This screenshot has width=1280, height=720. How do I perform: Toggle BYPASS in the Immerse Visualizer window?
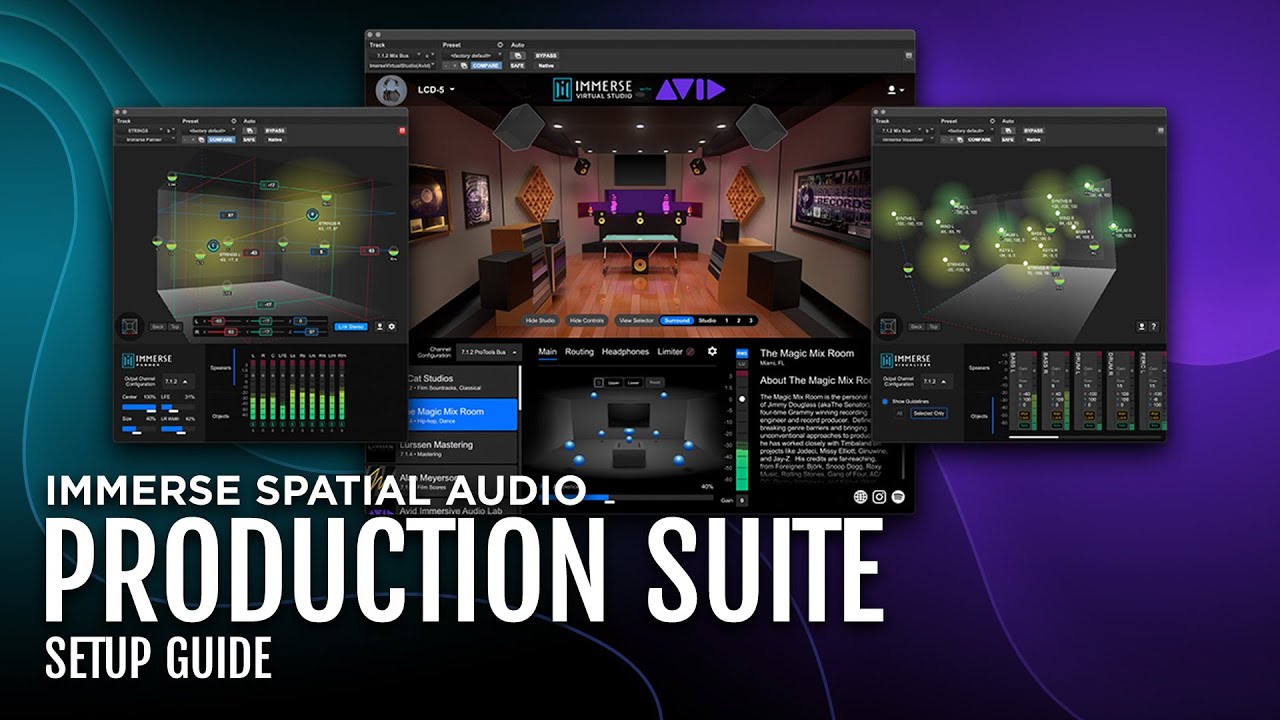pyautogui.click(x=1033, y=130)
